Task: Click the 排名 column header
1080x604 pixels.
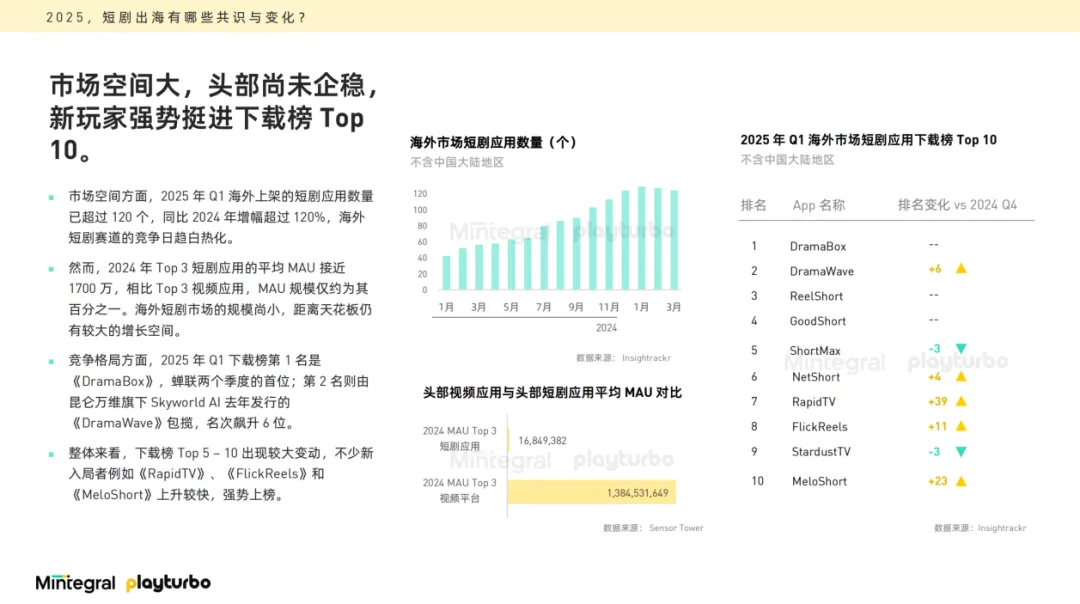Action: coord(754,205)
